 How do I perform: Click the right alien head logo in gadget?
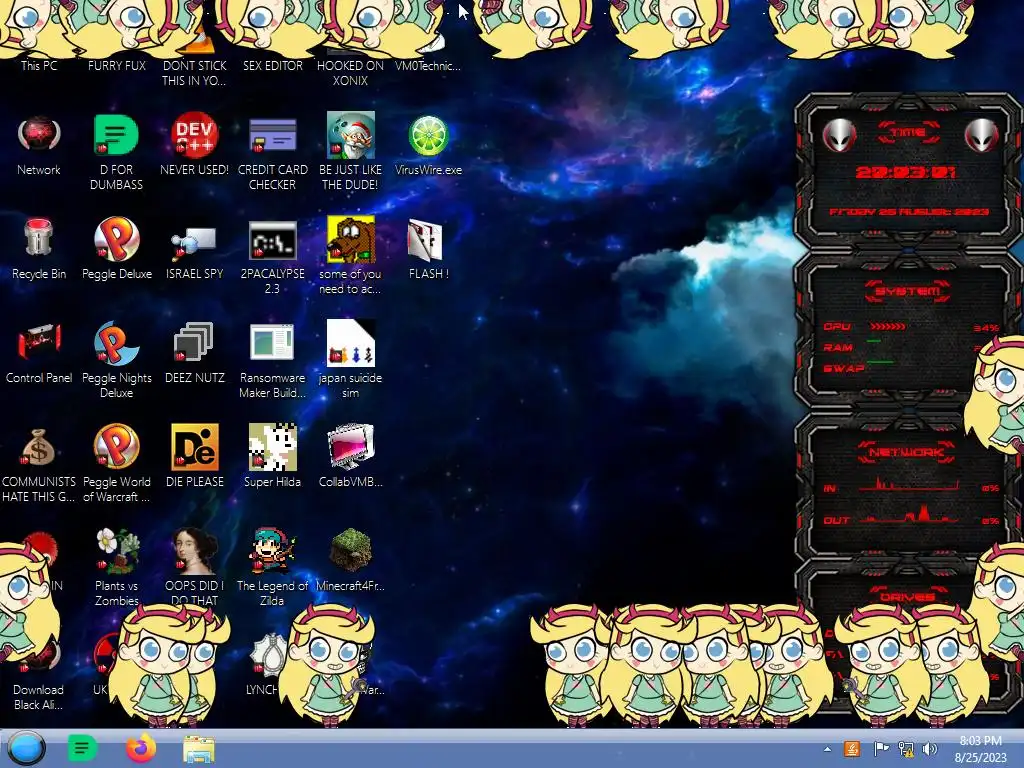pos(981,135)
